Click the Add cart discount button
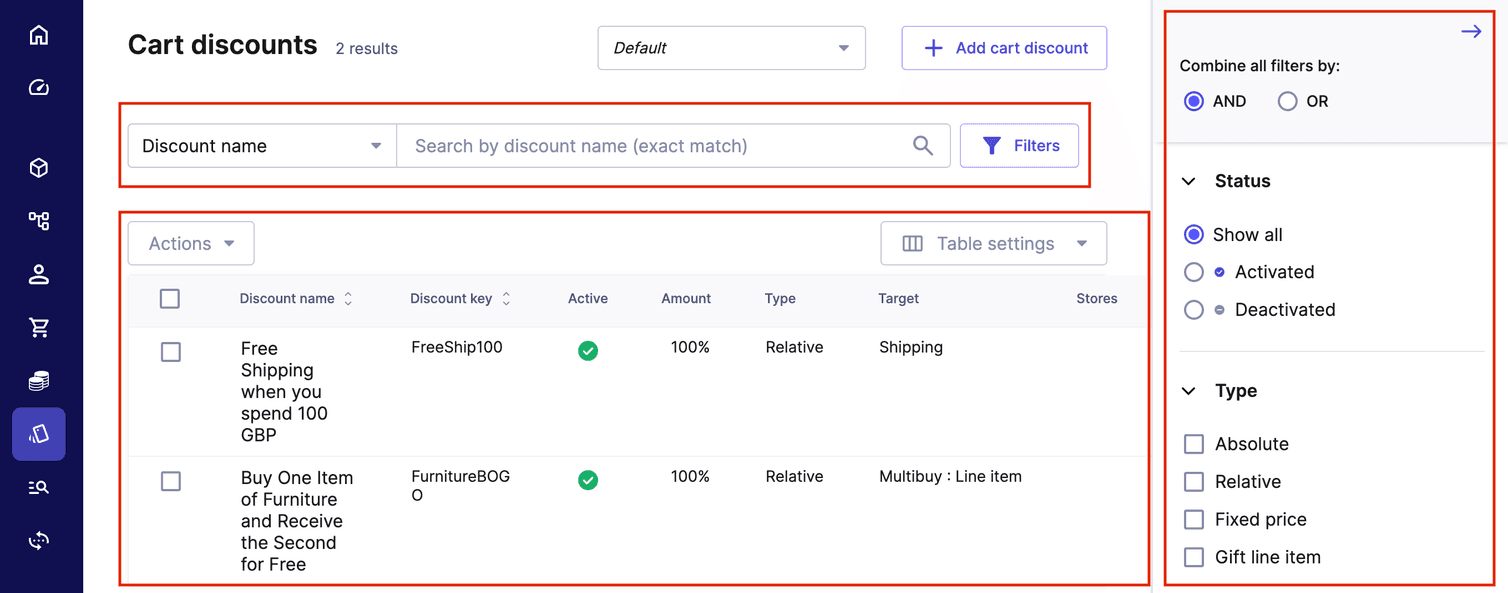The width and height of the screenshot is (1508, 593). (1003, 47)
